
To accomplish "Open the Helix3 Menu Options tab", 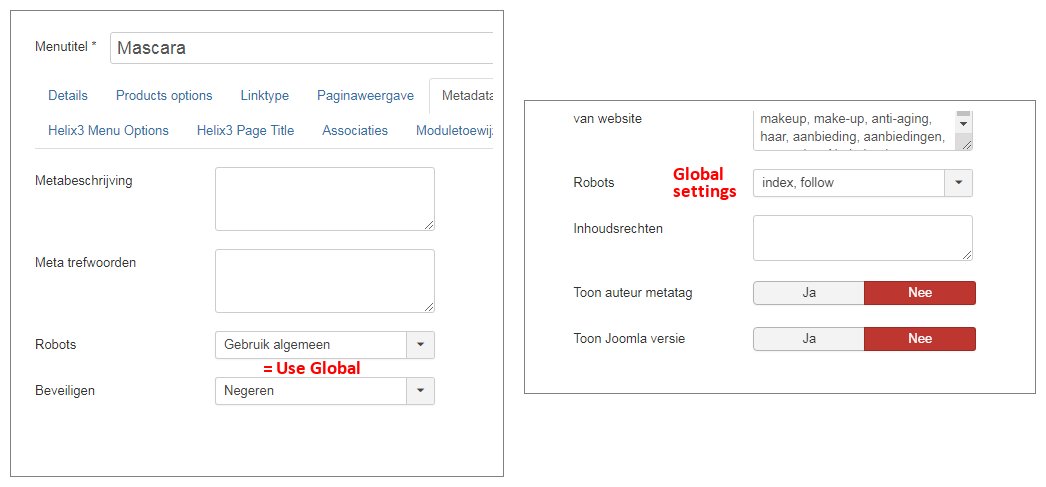I will tap(108, 131).
